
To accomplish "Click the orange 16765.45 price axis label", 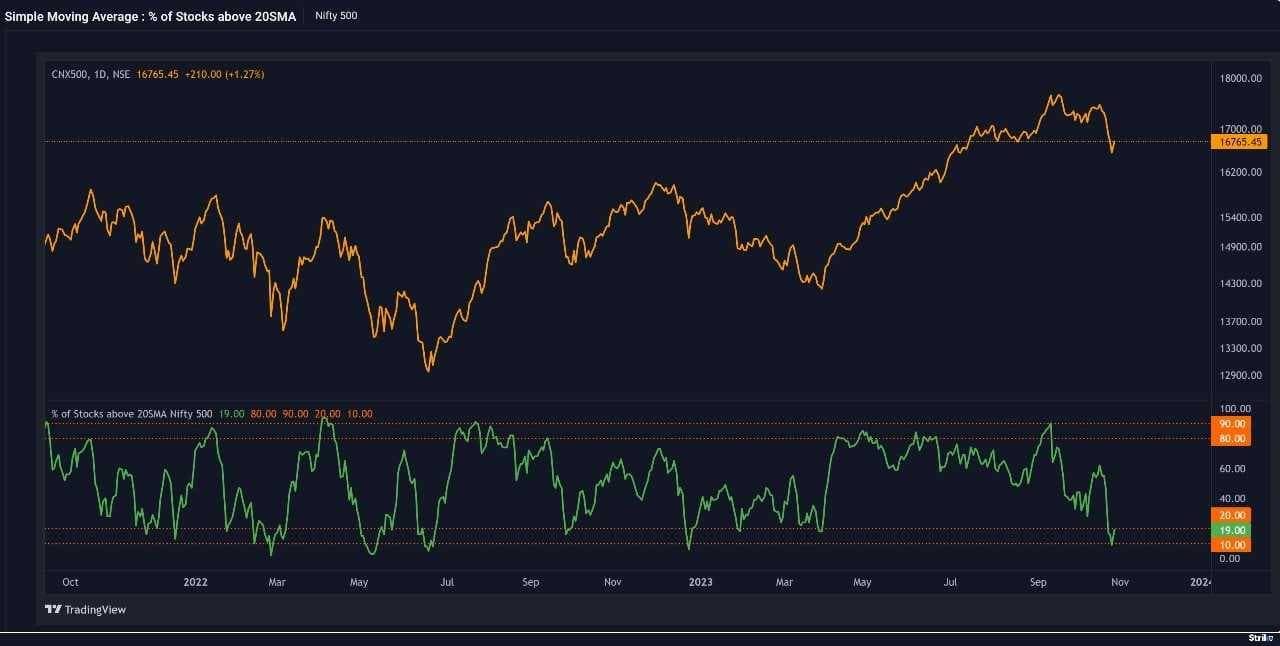I will 1239,142.
